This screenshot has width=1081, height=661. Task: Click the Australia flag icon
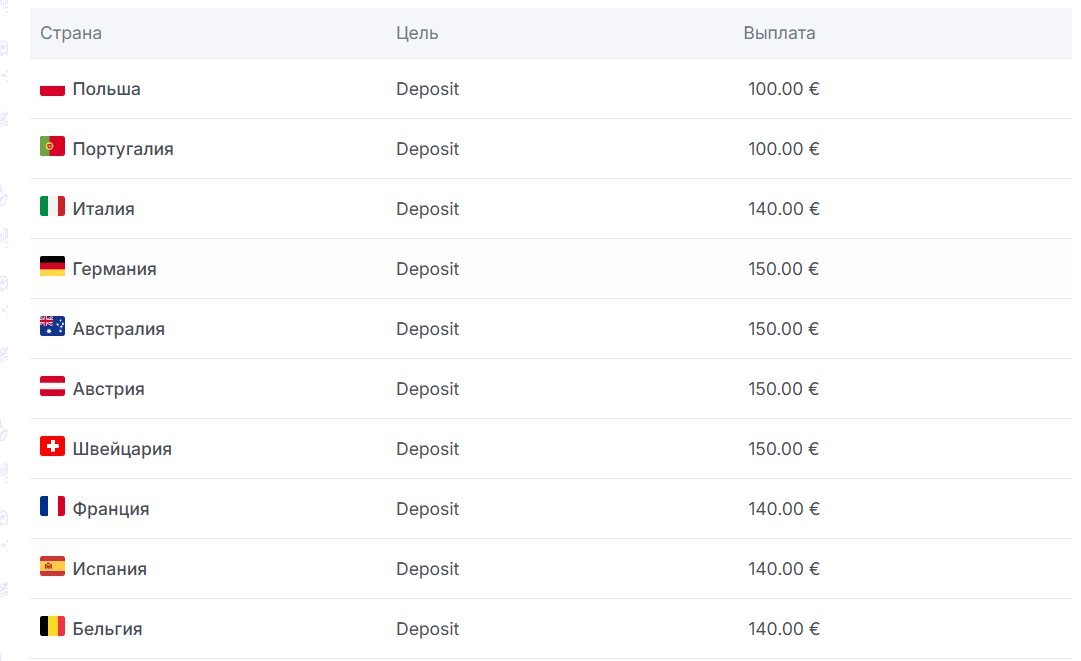tap(52, 327)
